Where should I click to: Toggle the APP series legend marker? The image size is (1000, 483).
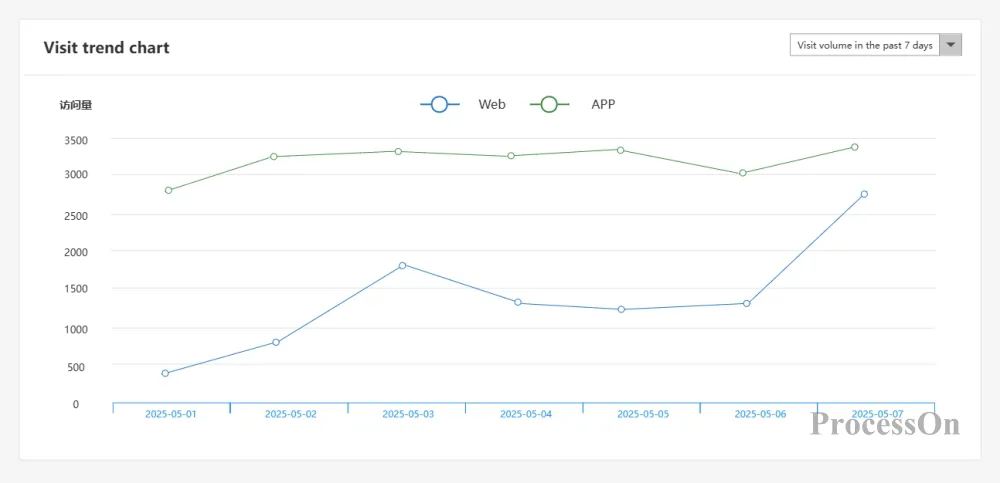point(549,104)
